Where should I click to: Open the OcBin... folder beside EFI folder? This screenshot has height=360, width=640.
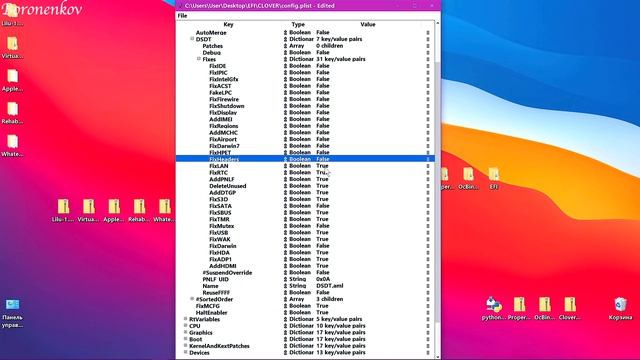tap(469, 178)
